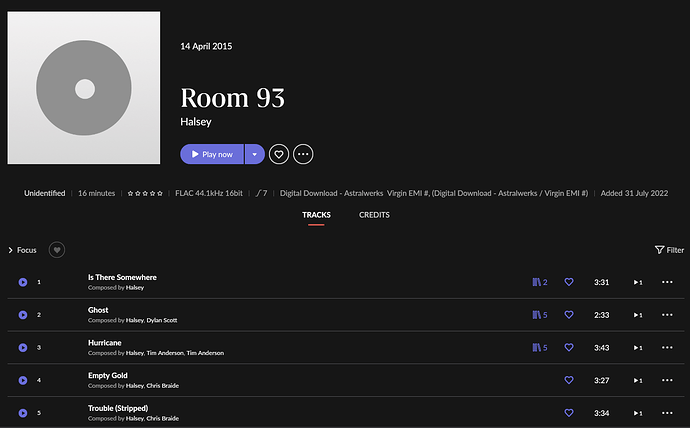Select the Hurricane track title
Viewport: 690px width, 428px height.
pos(105,343)
